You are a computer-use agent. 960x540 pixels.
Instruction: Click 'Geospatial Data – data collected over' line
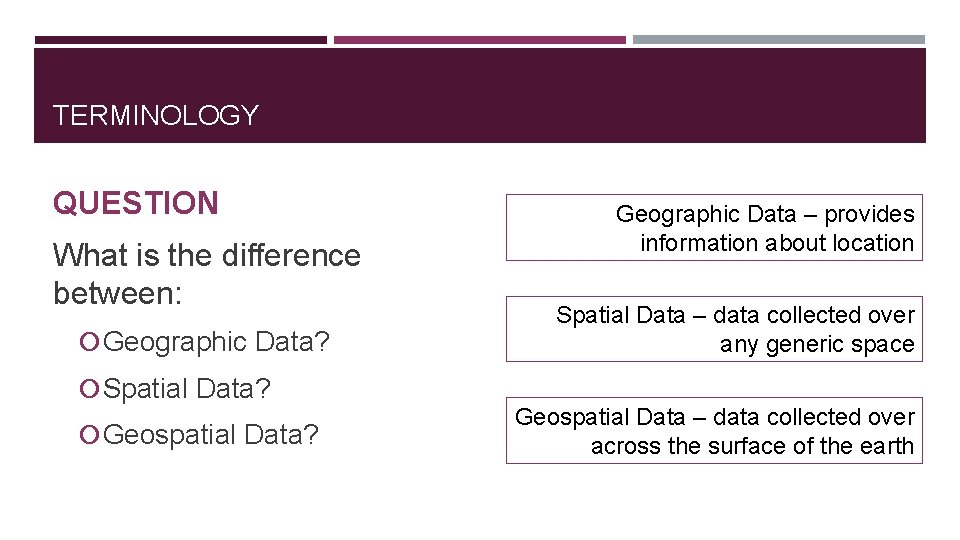tap(714, 417)
